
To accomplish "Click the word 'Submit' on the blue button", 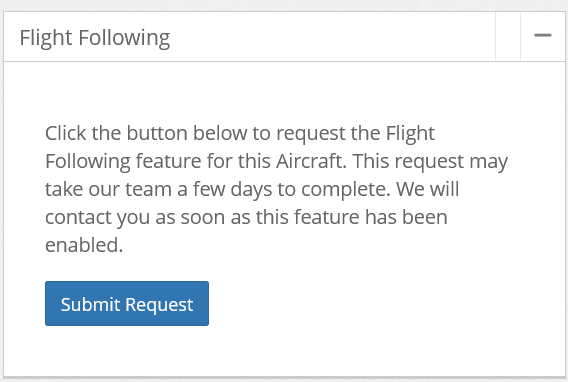I will point(90,304).
